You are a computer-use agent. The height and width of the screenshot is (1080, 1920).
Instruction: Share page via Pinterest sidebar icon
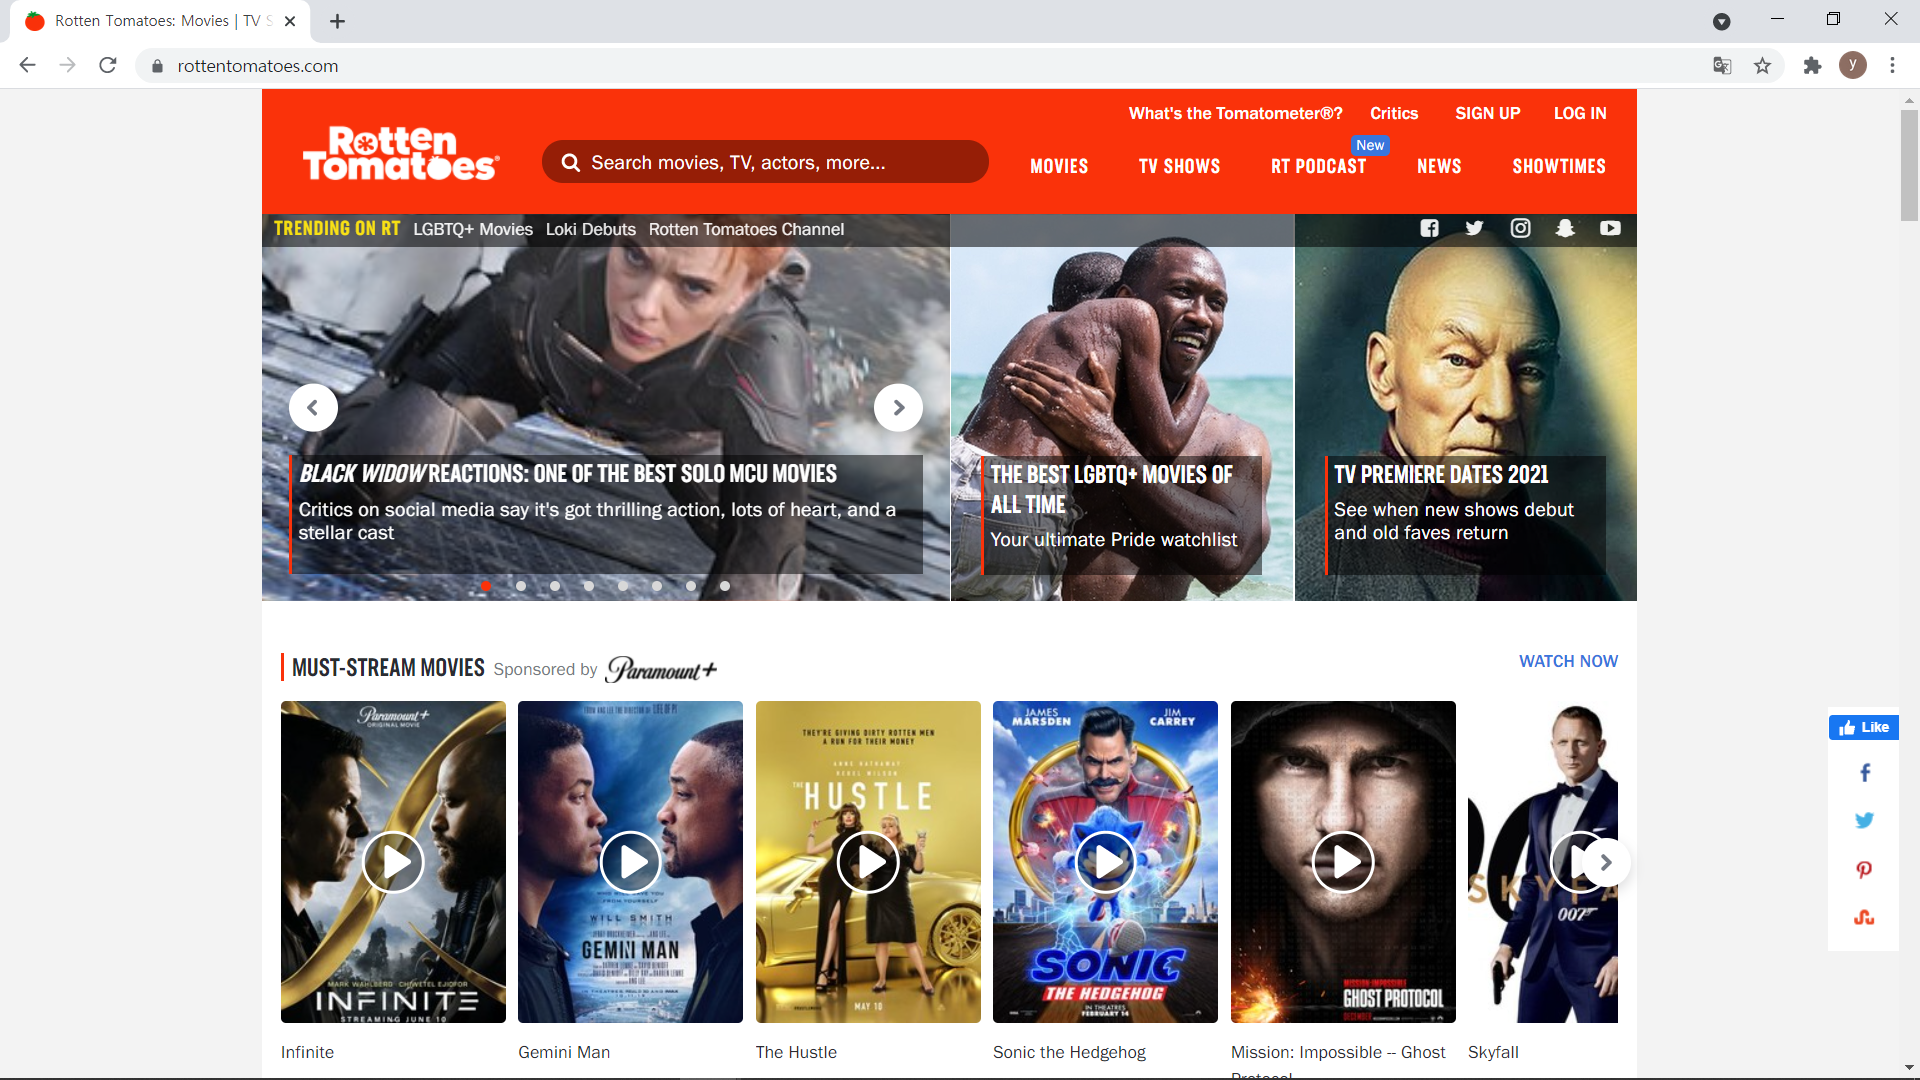[x=1864, y=869]
